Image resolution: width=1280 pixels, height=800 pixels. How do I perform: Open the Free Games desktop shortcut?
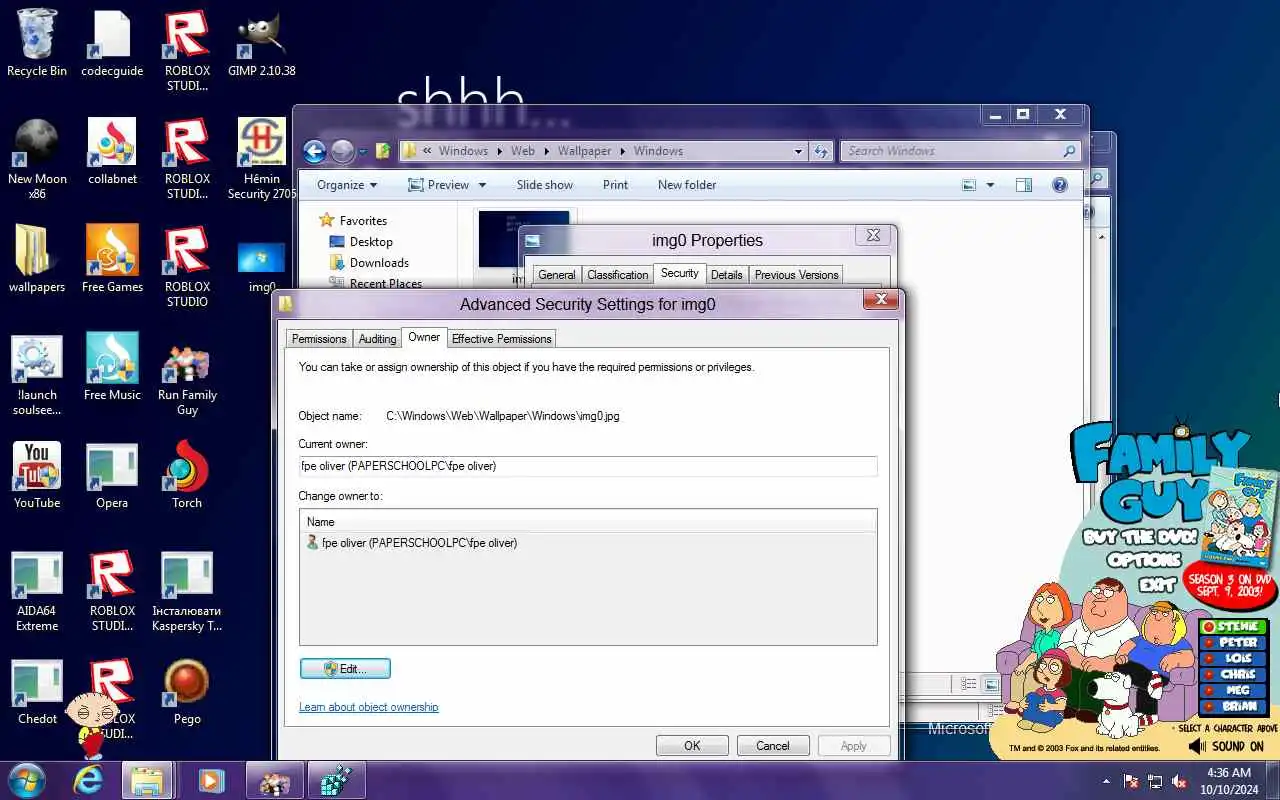pos(112,259)
